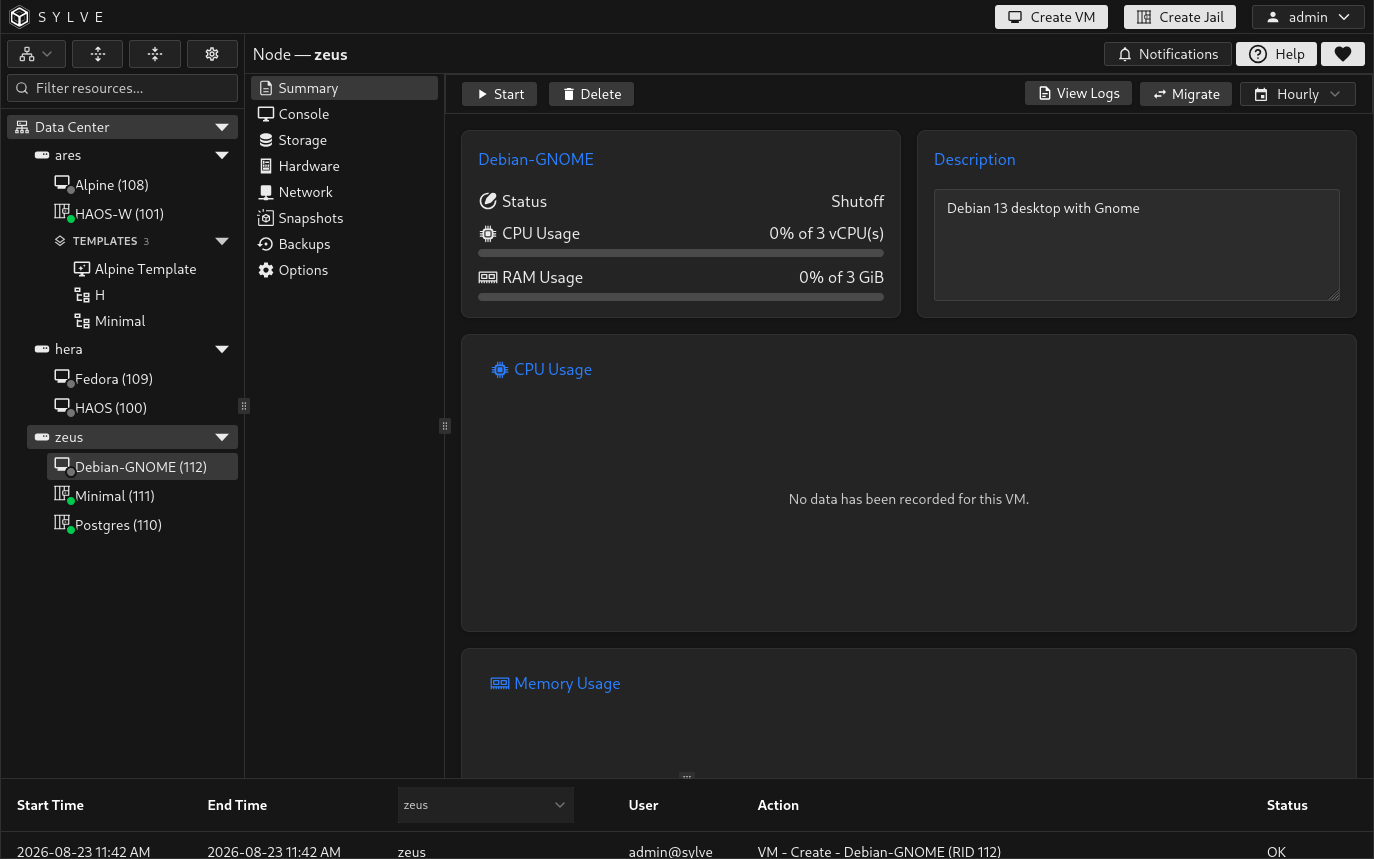
Task: Collapse all tree nodes with the collapse icon
Action: coord(155,54)
